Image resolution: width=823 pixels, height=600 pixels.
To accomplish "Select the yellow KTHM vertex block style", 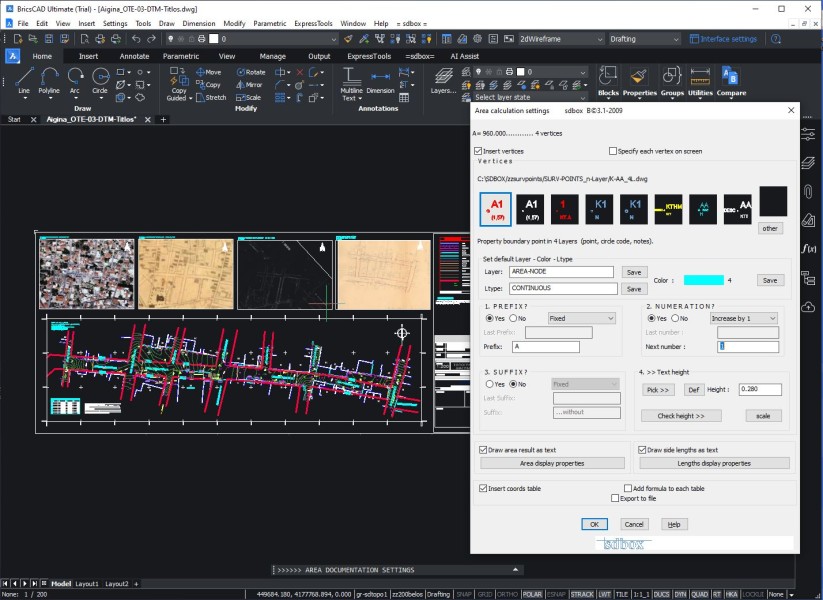I will pyautogui.click(x=668, y=209).
